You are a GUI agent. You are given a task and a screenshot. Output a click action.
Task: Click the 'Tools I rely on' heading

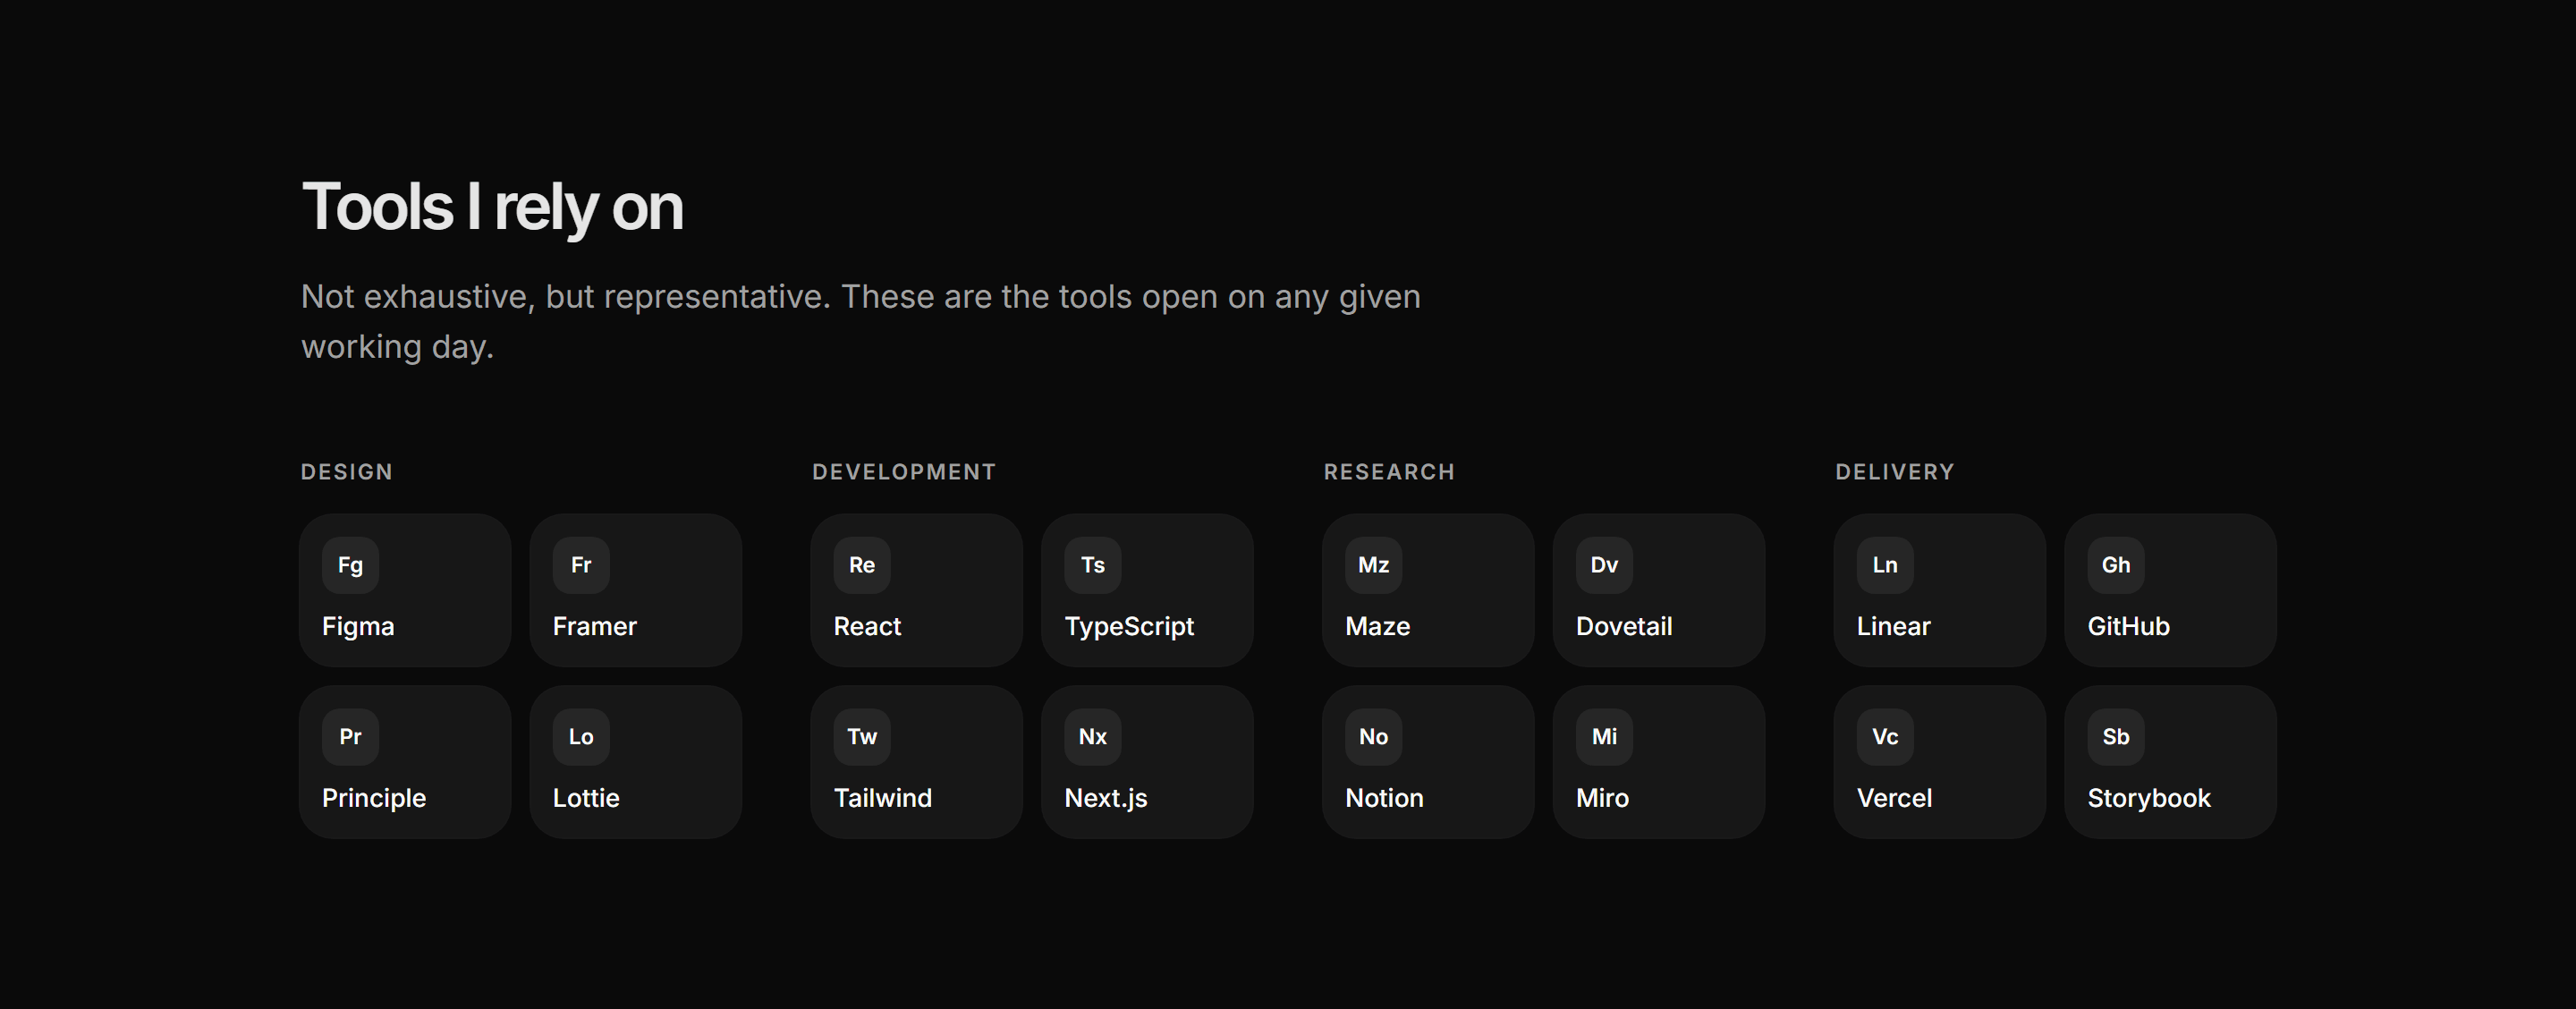[492, 208]
